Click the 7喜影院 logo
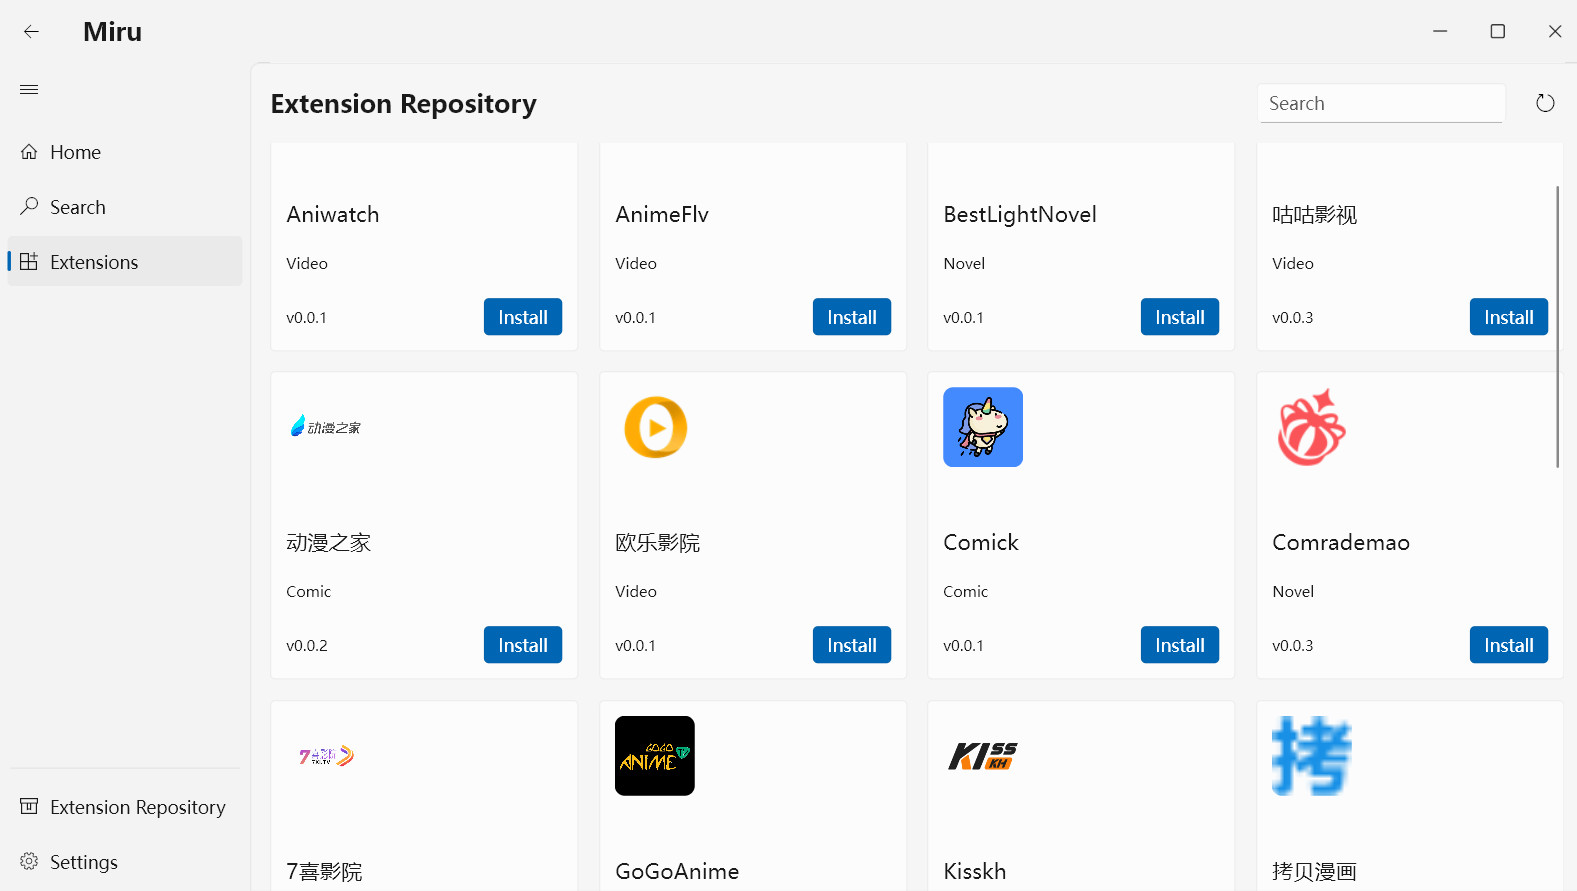This screenshot has width=1577, height=891. tap(326, 756)
